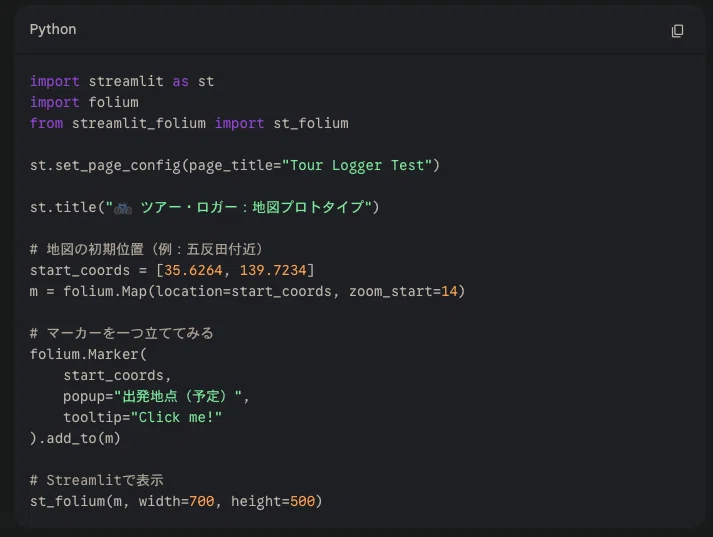The width and height of the screenshot is (713, 537).
Task: Click the "Click me!" tooltip string
Action: click(x=176, y=417)
